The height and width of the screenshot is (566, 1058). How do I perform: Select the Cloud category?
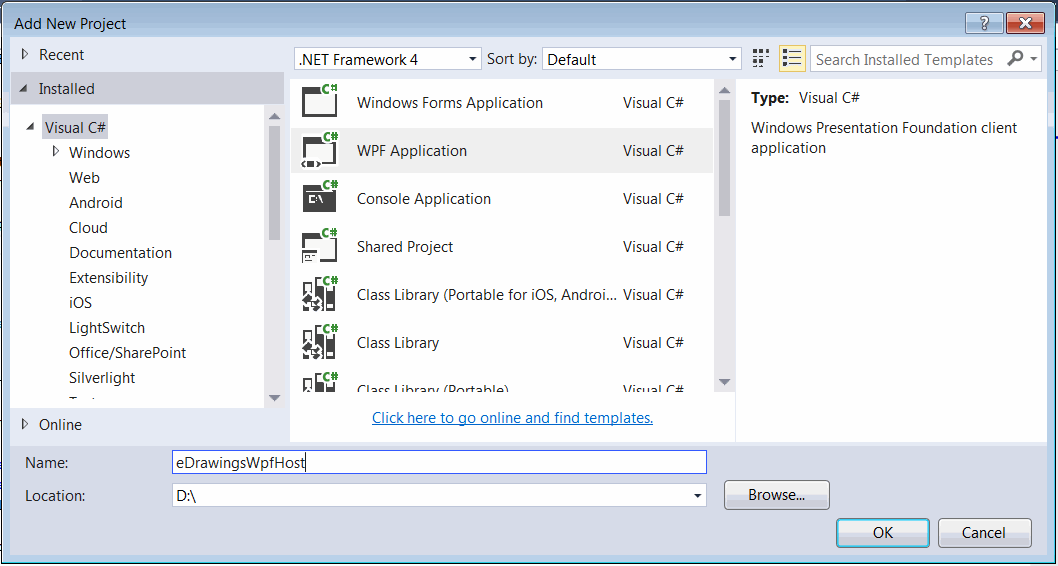[x=88, y=227]
